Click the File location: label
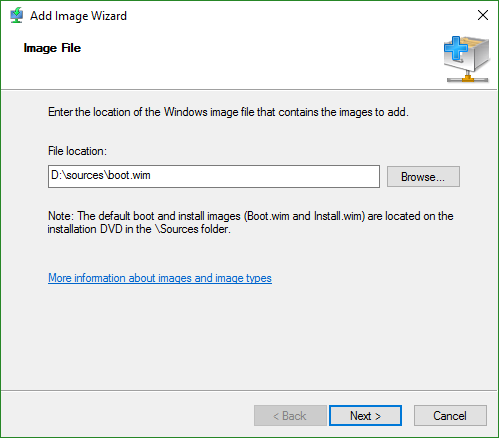This screenshot has width=499, height=438. point(77,151)
